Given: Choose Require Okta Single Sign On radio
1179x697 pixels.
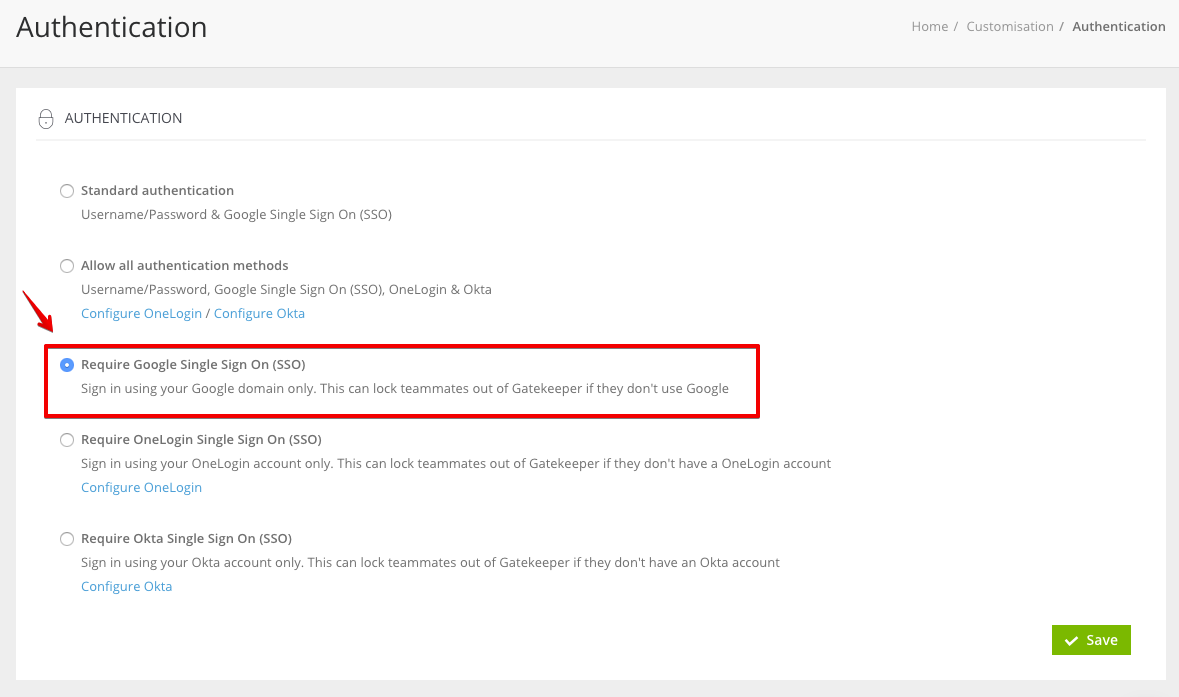Looking at the screenshot, I should (67, 539).
